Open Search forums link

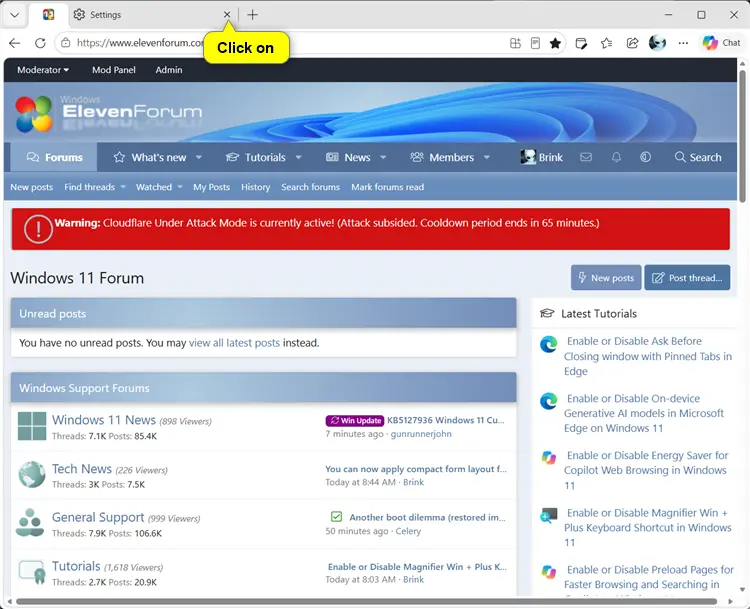tap(310, 187)
